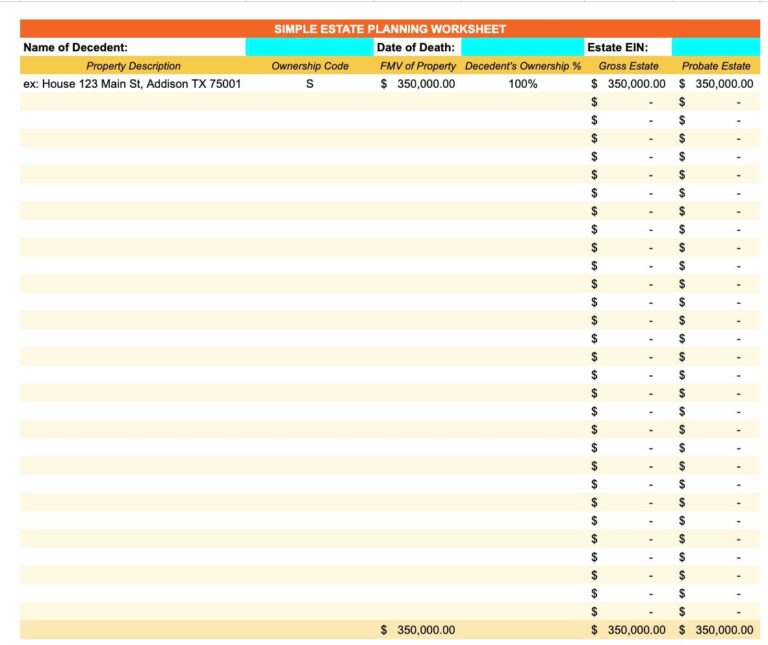This screenshot has width=768, height=645.
Task: Click the Probate Estate column header
Action: 715,66
